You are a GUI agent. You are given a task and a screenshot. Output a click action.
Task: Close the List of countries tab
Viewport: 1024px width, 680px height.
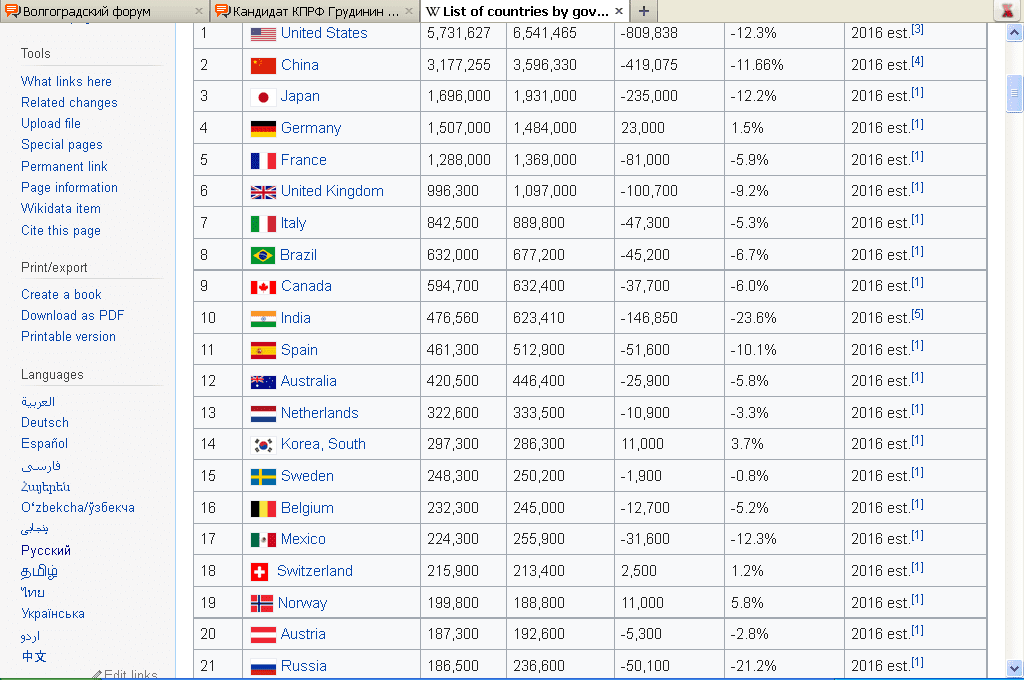click(x=618, y=11)
